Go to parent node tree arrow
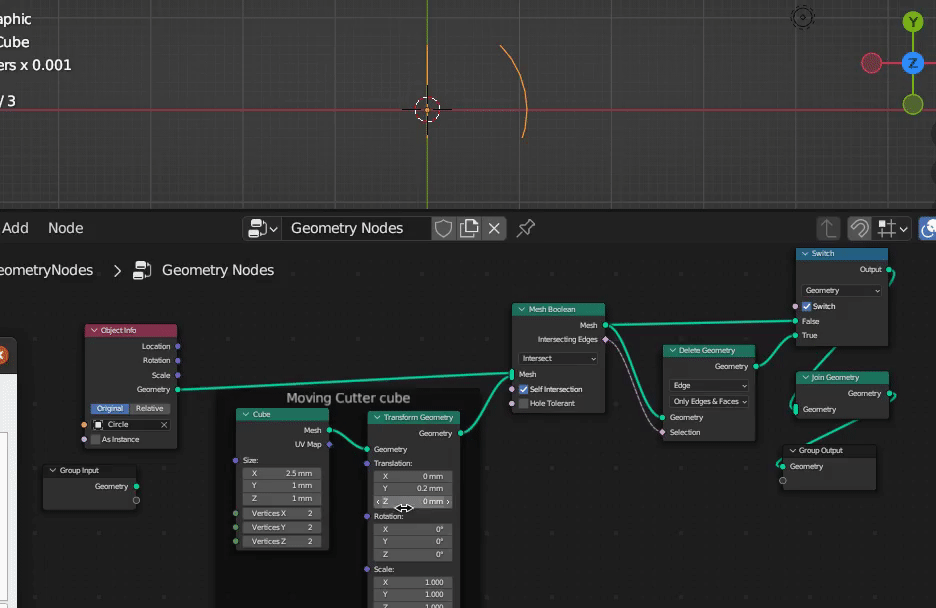 (828, 229)
